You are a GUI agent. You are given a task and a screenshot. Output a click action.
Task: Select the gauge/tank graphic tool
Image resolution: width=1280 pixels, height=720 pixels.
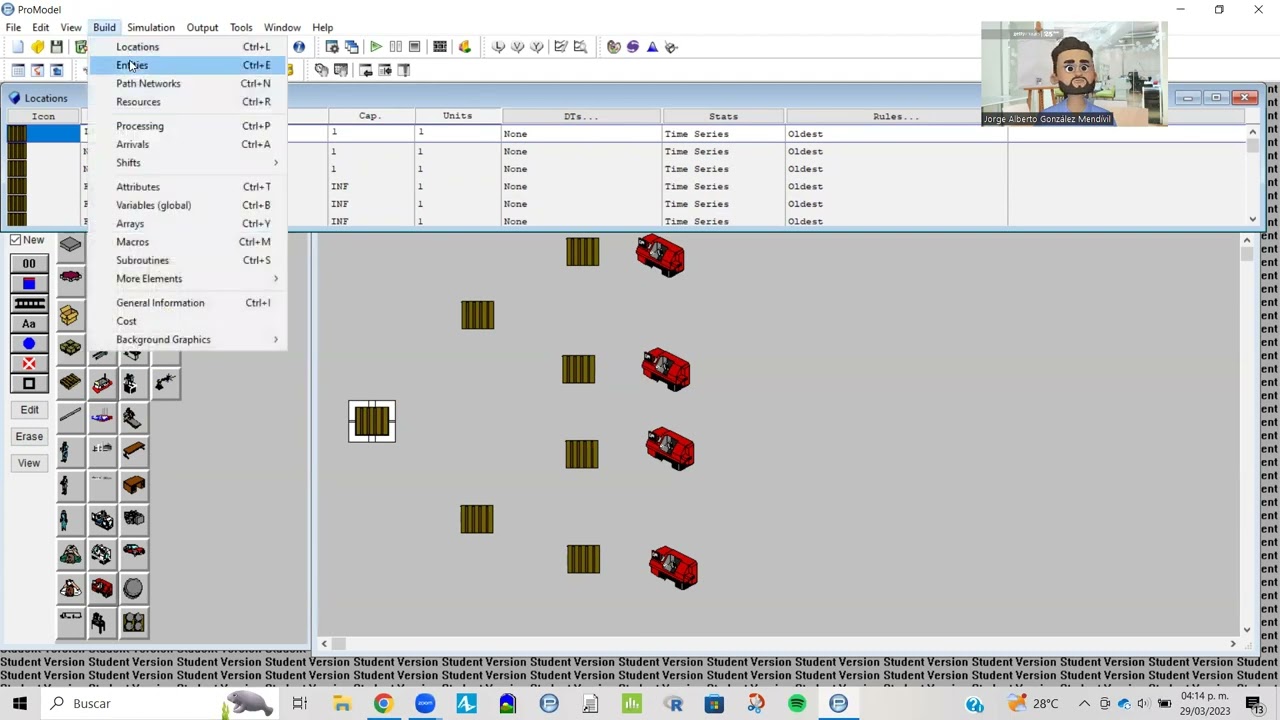click(x=29, y=284)
